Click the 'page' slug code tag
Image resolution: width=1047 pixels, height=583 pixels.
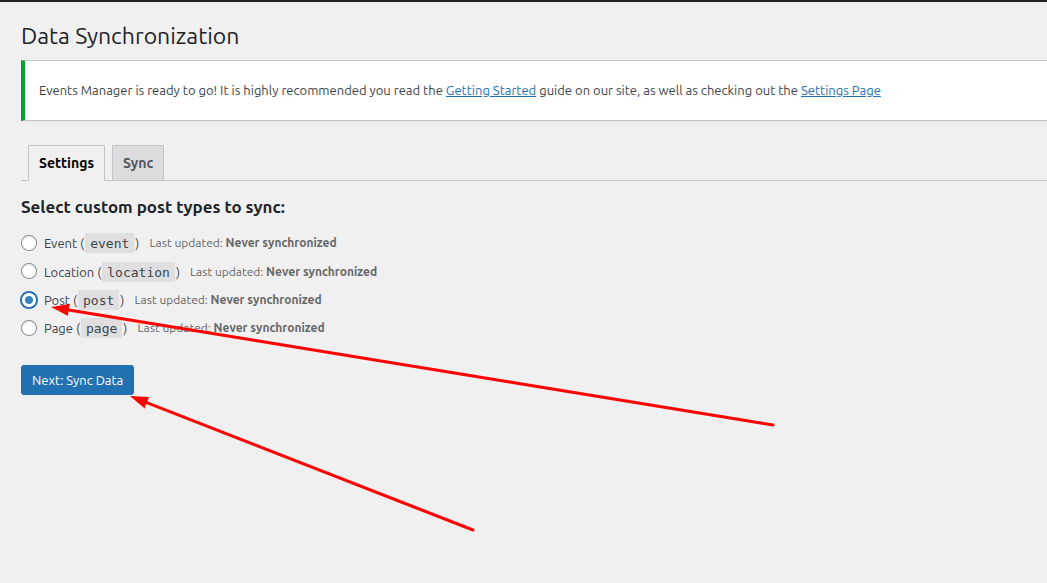click(x=101, y=328)
